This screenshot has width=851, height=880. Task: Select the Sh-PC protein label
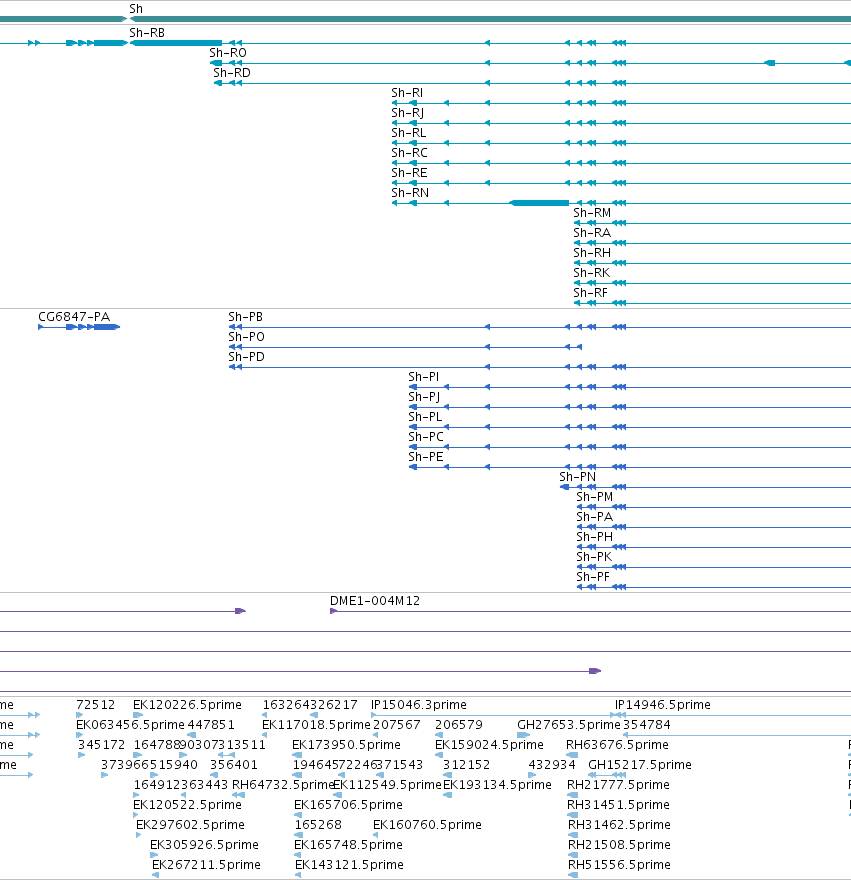(x=426, y=437)
